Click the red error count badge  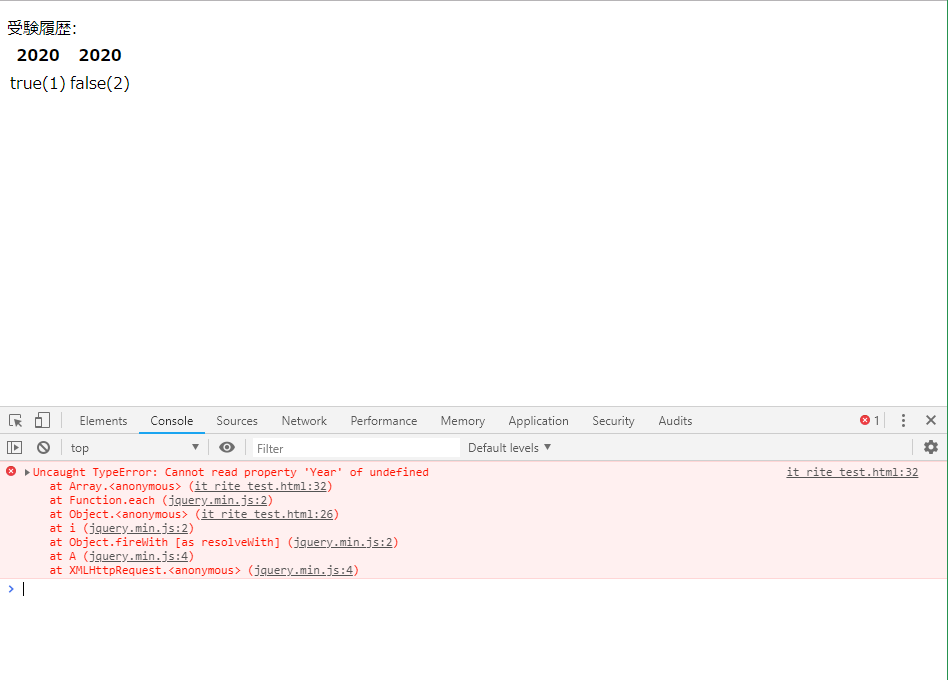[x=868, y=420]
